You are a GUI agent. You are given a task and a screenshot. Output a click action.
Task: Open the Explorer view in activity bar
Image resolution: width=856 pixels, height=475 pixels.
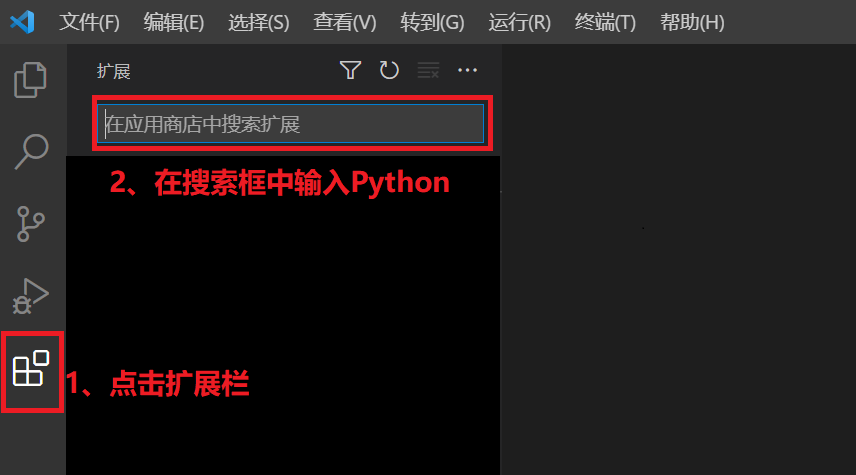tap(31, 80)
